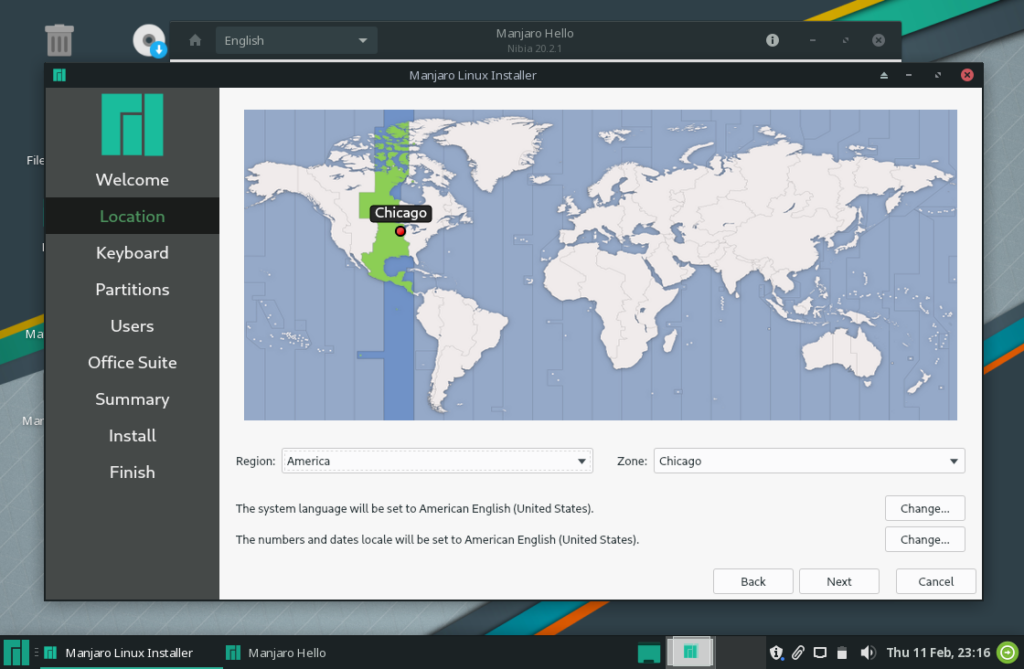Screen dimensions: 1024x669
Task: Launch the install disc icon on desktop
Action: coord(150,41)
